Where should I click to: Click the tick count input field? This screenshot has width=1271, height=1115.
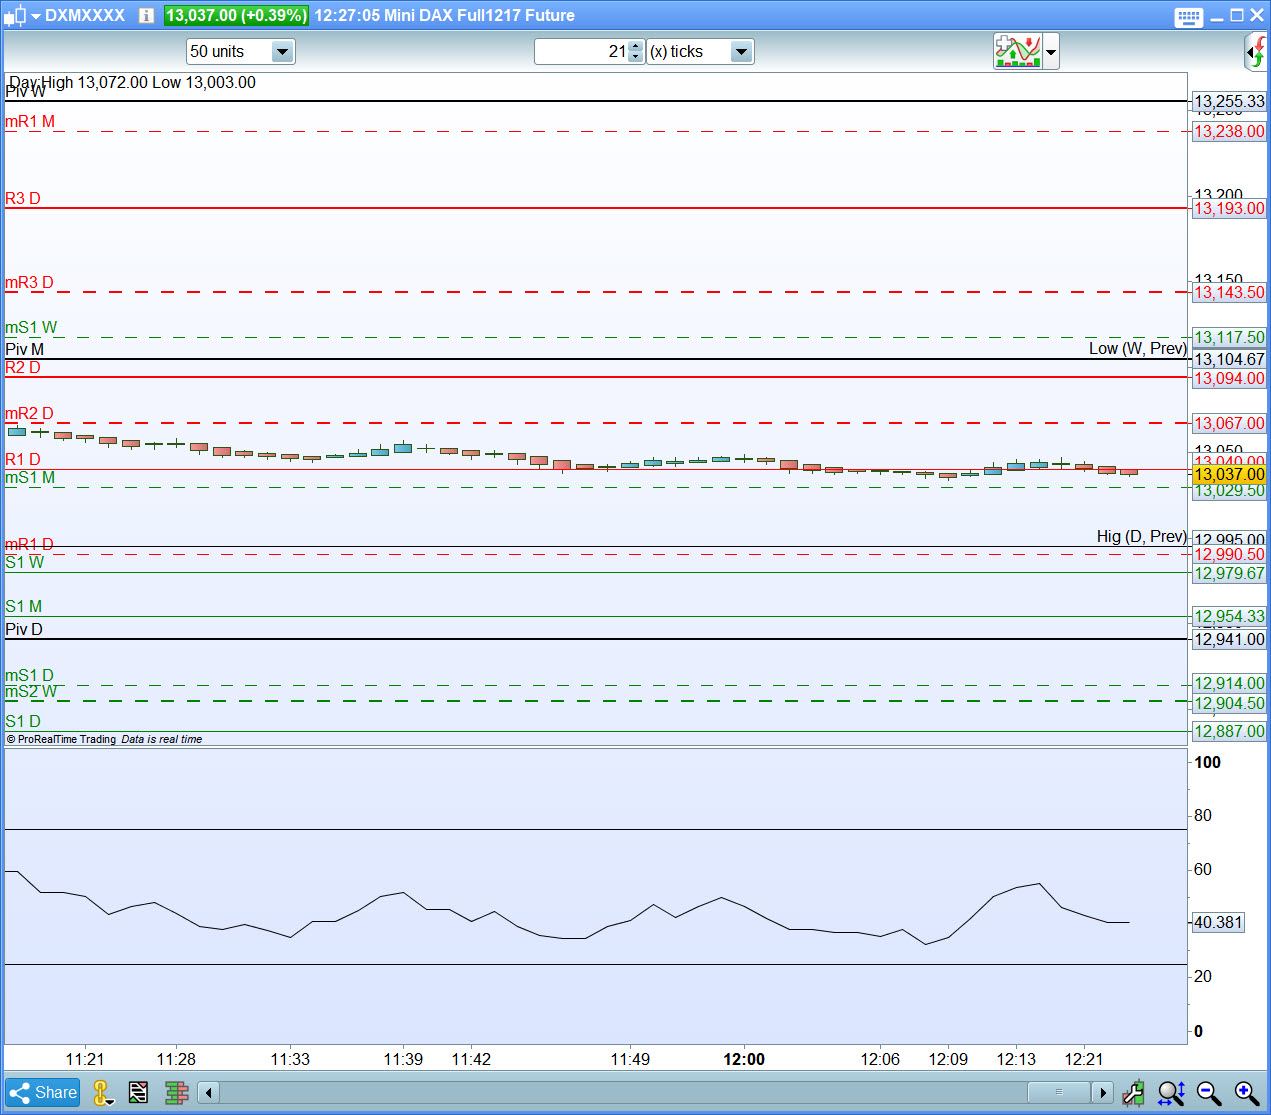(580, 52)
